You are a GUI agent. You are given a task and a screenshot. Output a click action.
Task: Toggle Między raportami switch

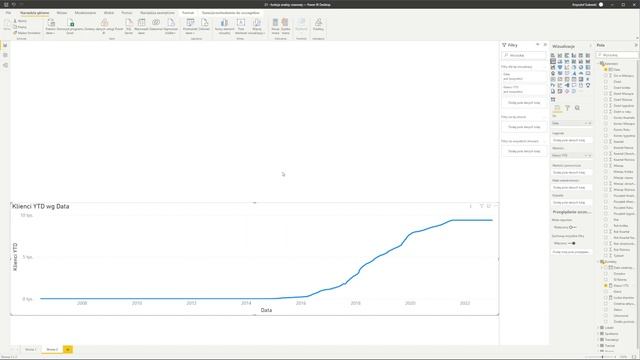pos(572,227)
